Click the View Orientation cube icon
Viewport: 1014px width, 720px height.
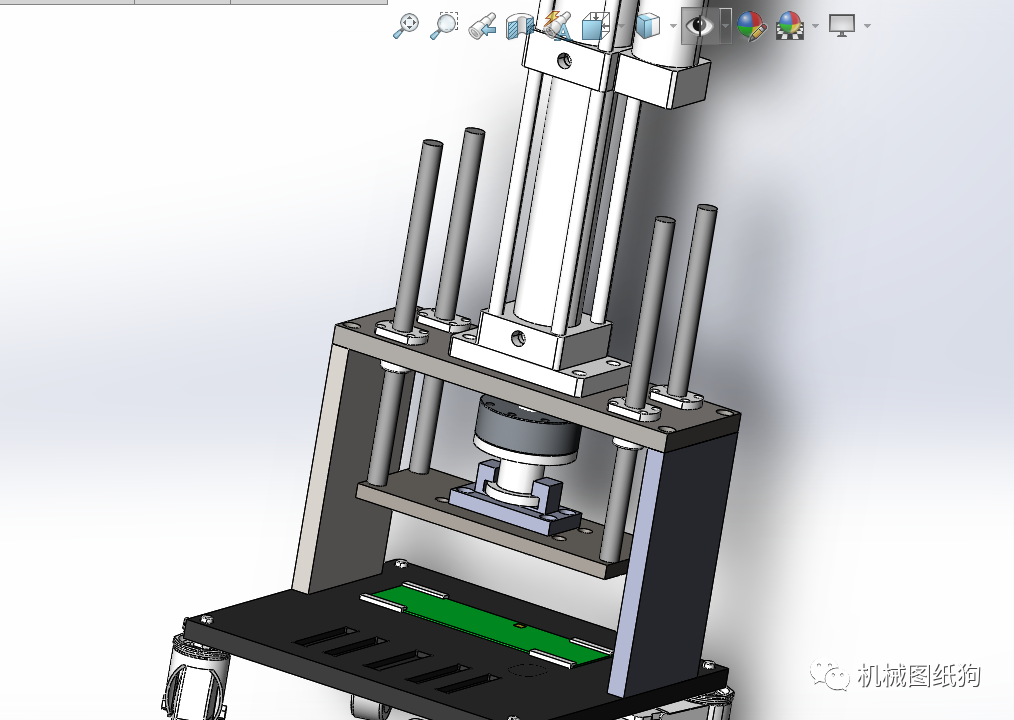click(x=596, y=26)
